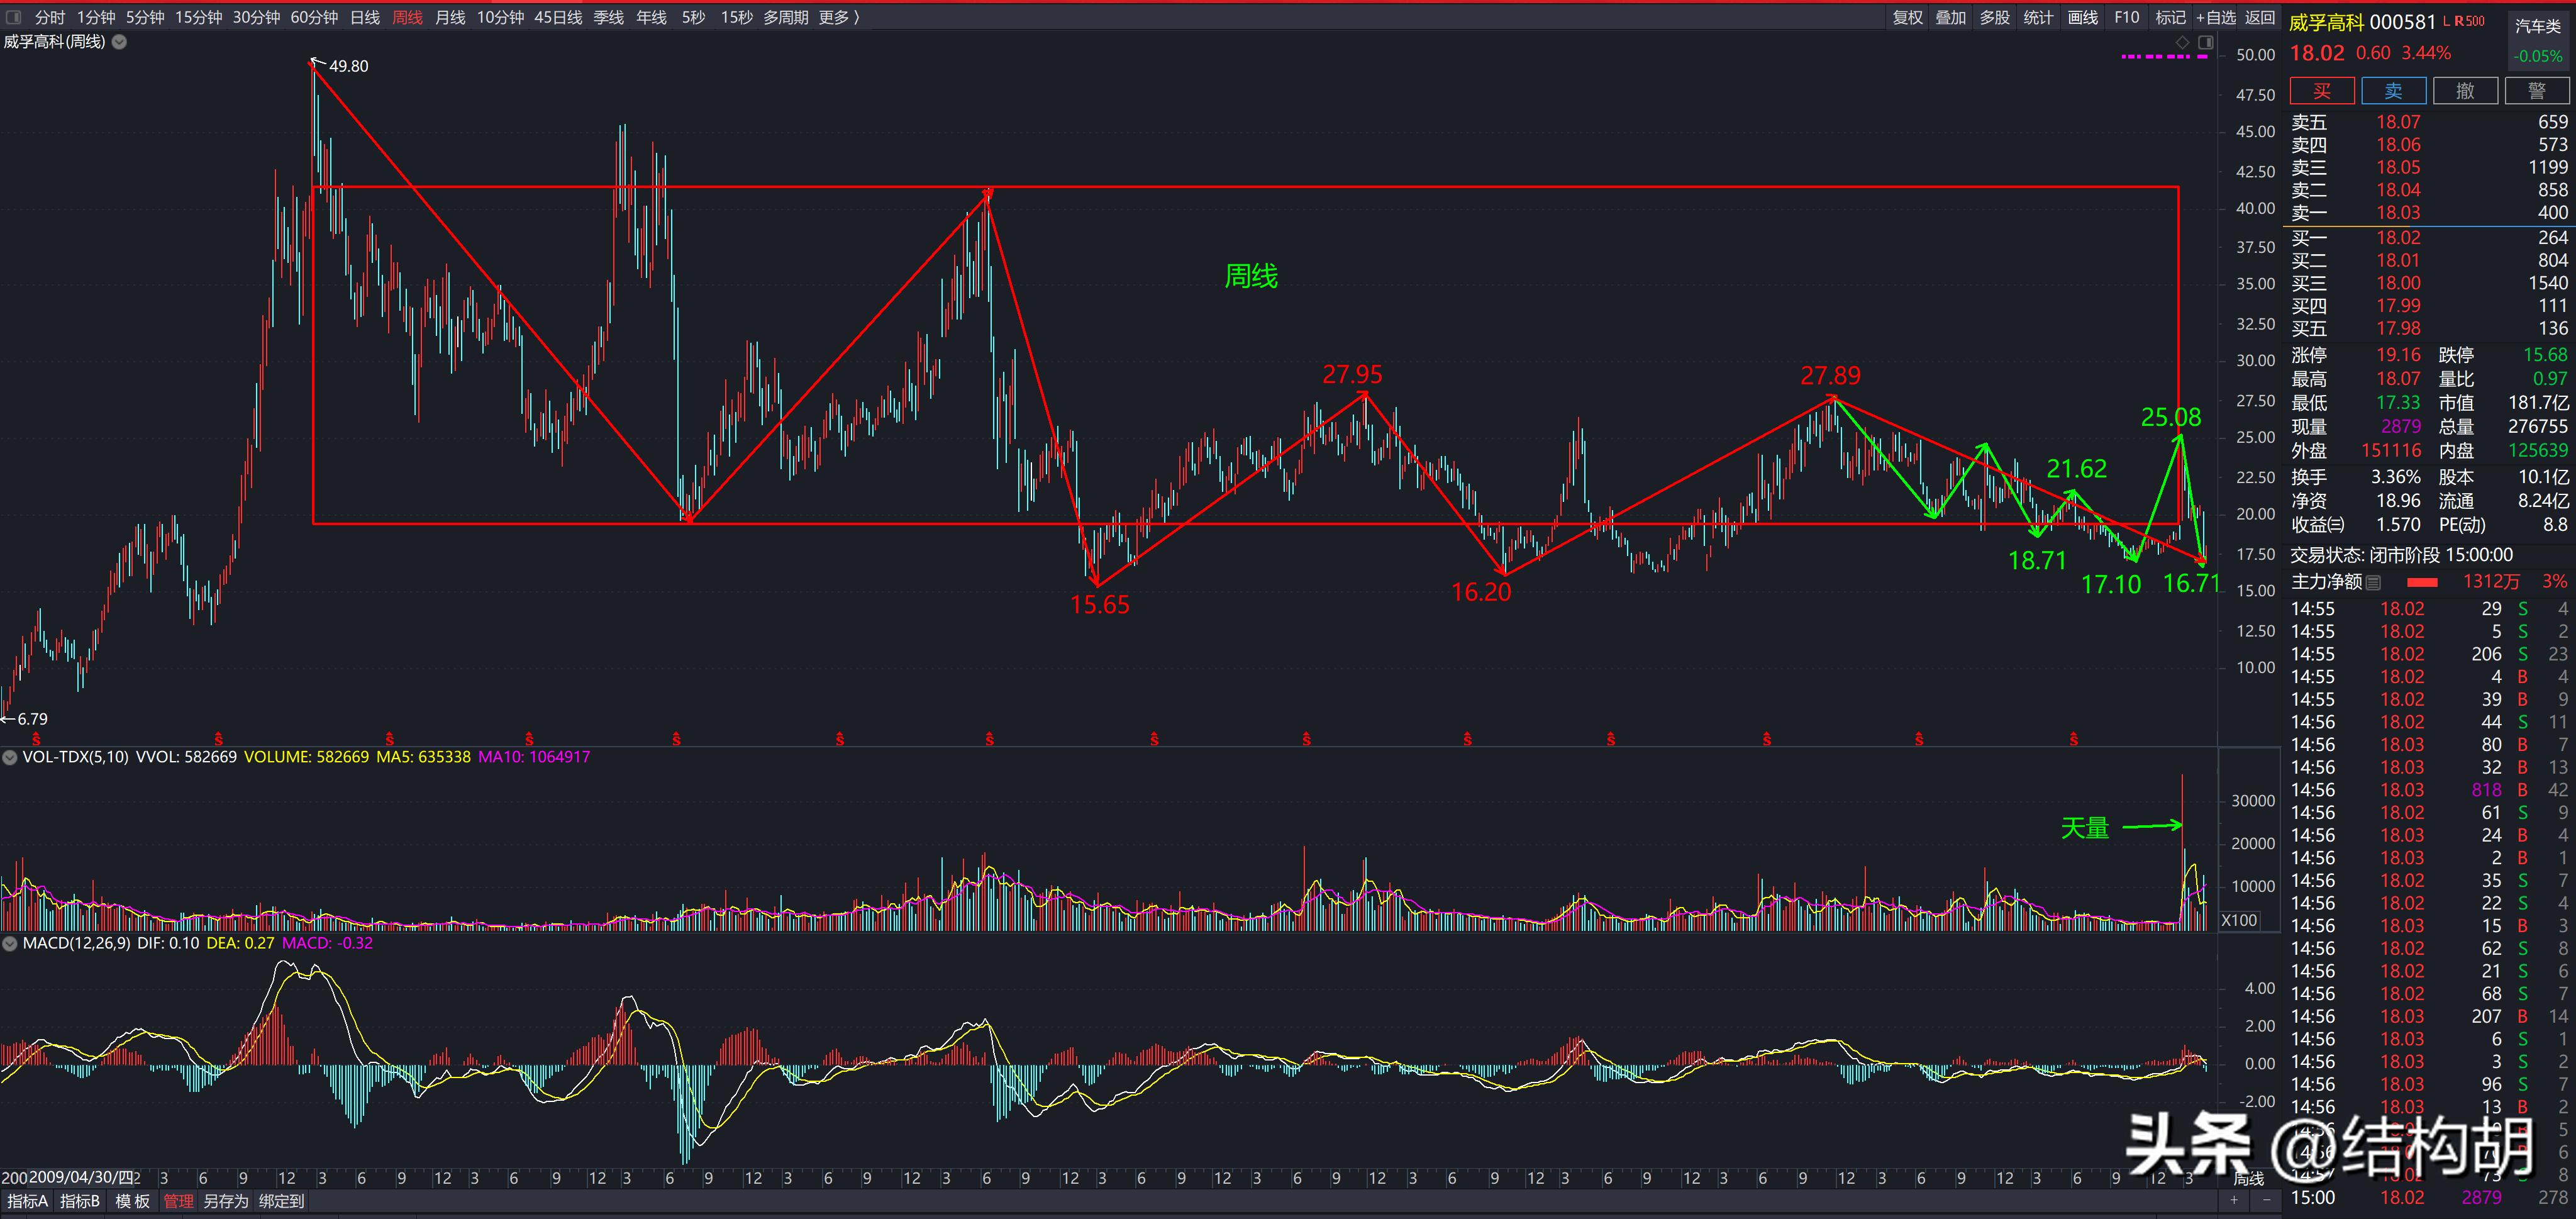Select the 月线 monthly period tab
This screenshot has height=1219, width=2576.
click(x=450, y=17)
